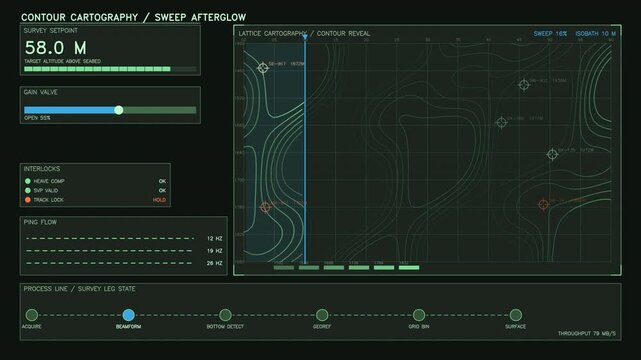641x360 pixels.
Task: Click the THROUGHPUT 79 MB/S readout
Action: pyautogui.click(x=587, y=333)
